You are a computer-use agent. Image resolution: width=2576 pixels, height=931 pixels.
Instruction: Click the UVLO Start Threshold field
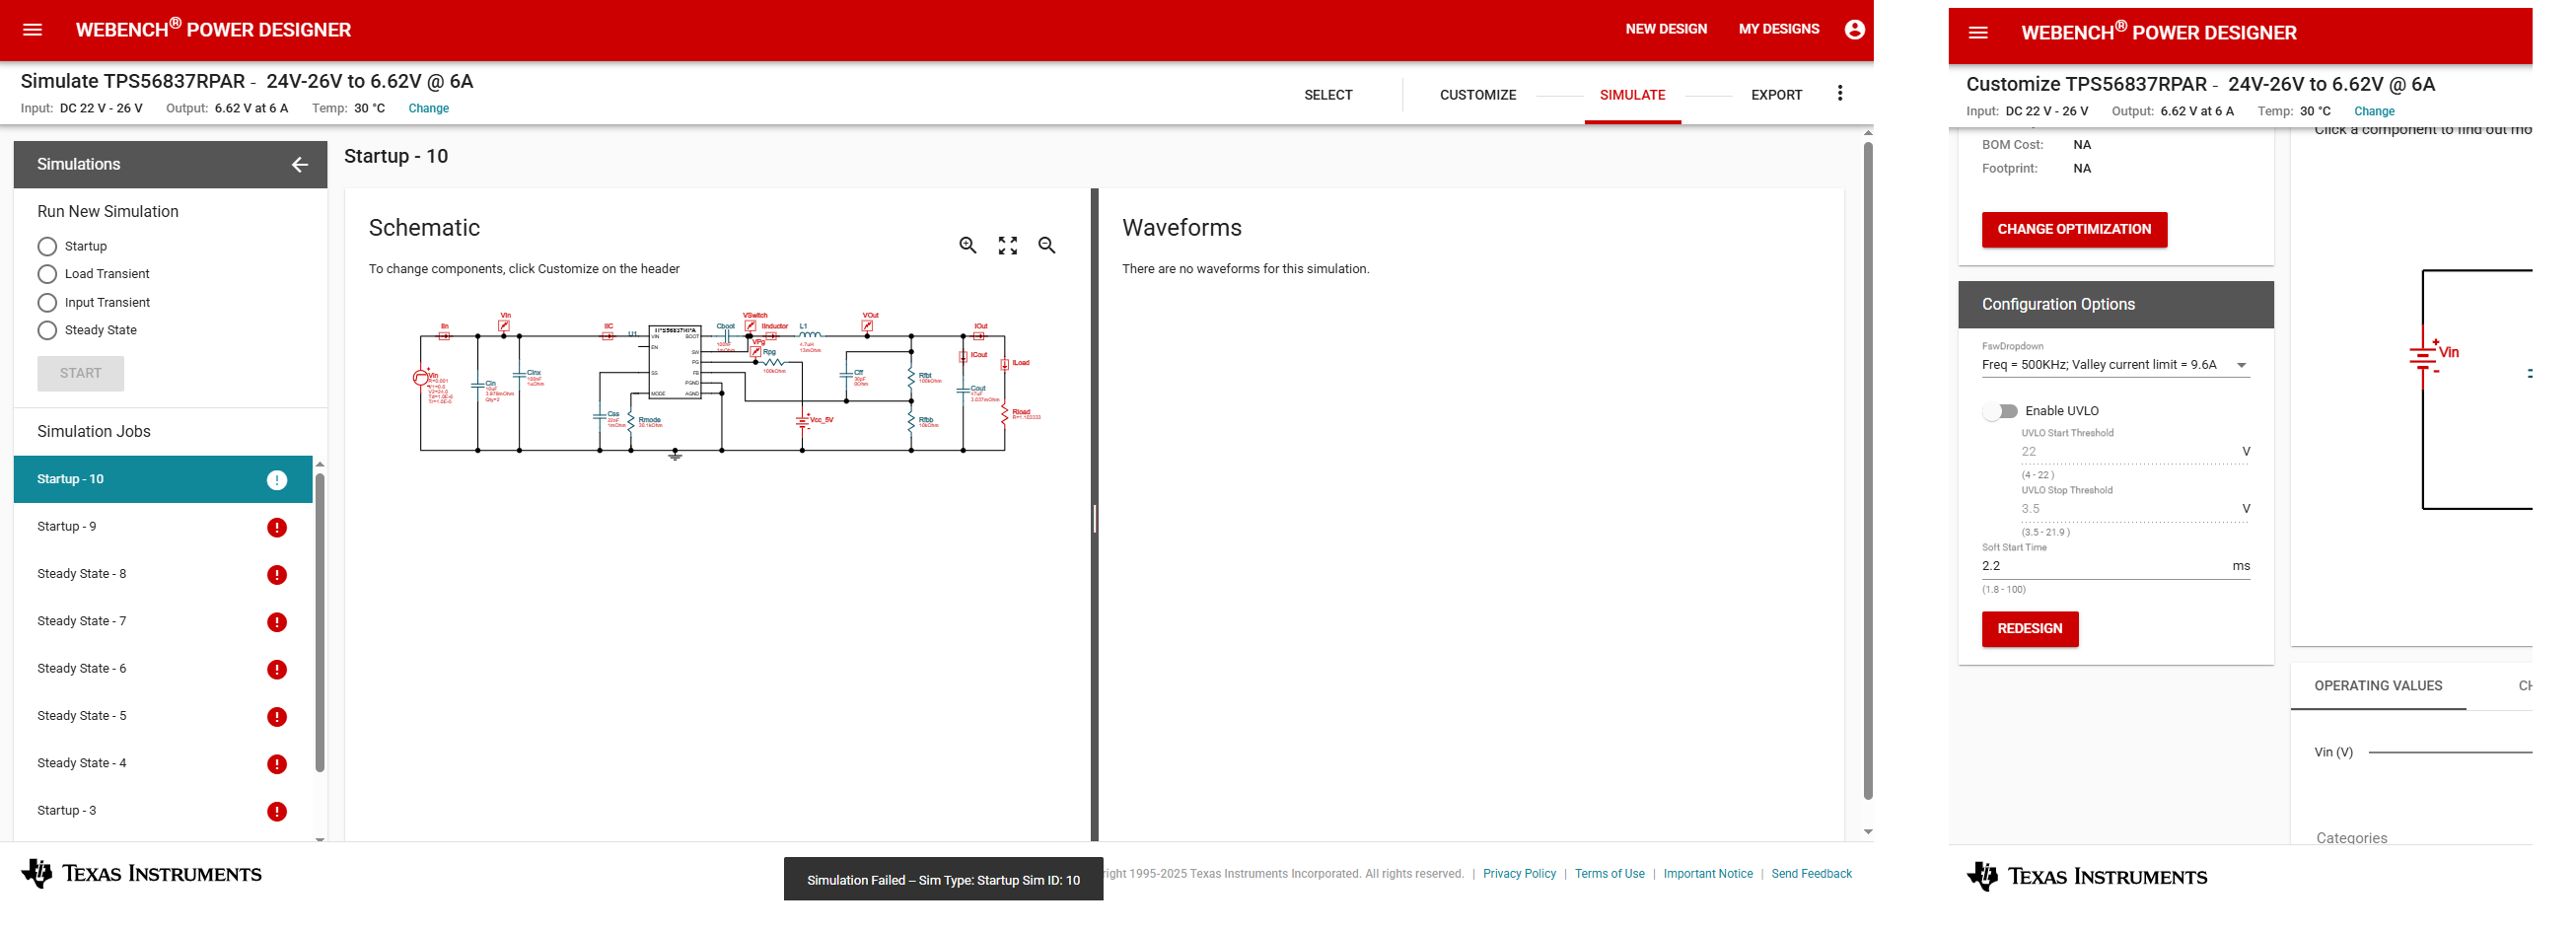(2134, 452)
